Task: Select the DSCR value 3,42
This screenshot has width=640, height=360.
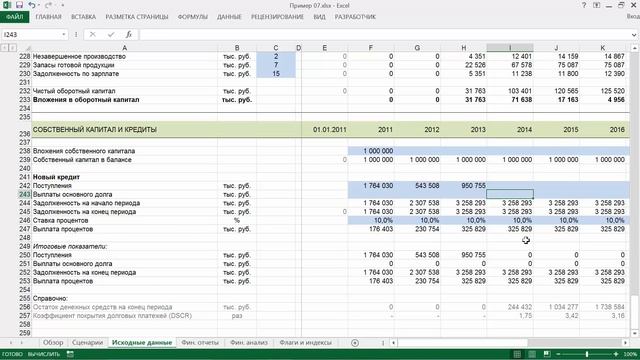Action: (x=556, y=316)
